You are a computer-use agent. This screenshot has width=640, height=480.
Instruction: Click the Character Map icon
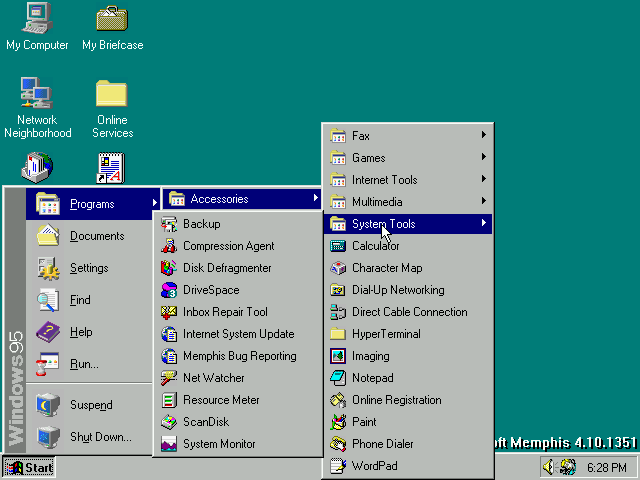click(338, 268)
